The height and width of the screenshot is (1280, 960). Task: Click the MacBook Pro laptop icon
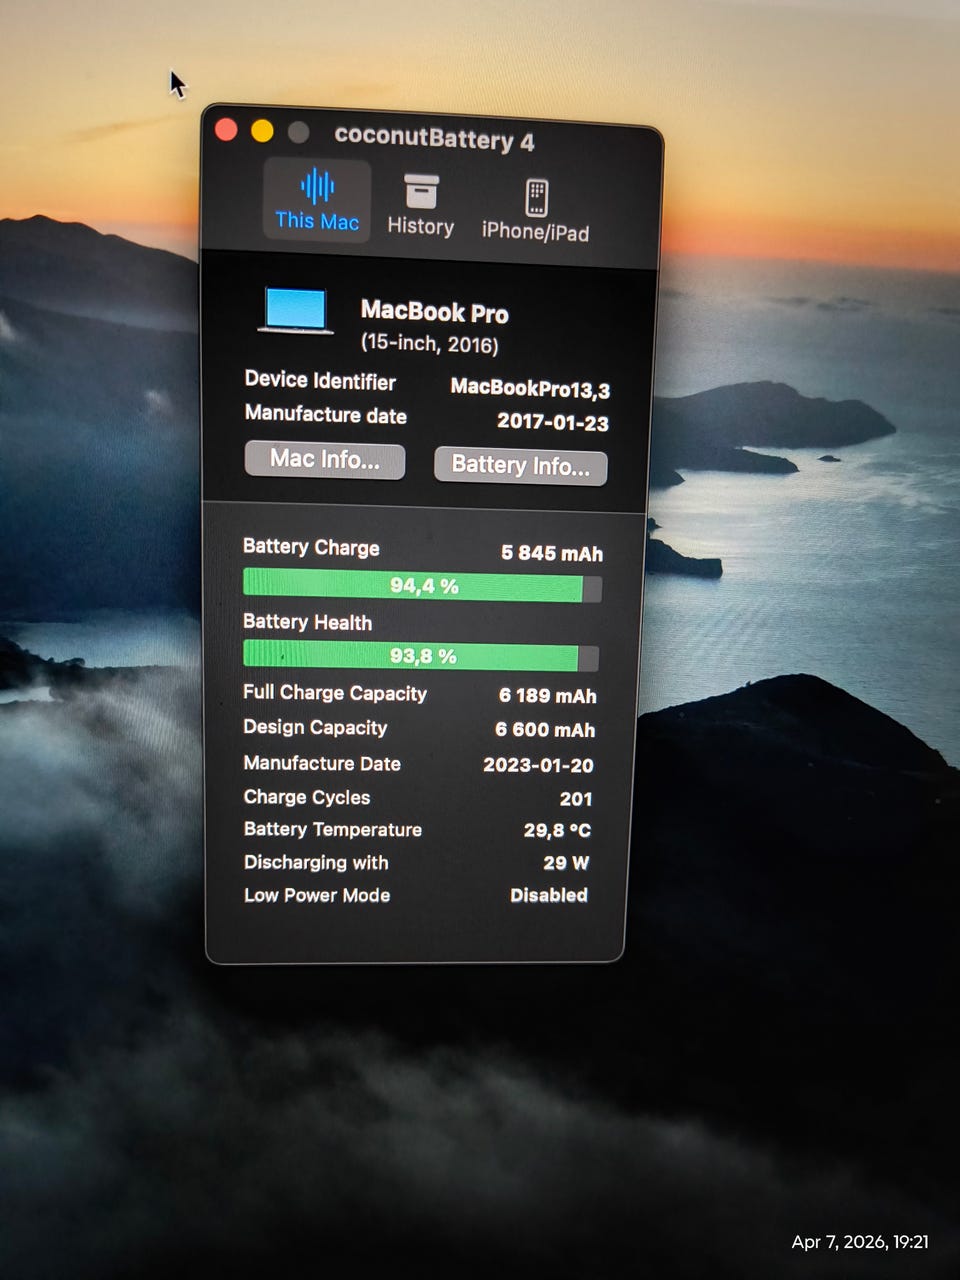(296, 311)
